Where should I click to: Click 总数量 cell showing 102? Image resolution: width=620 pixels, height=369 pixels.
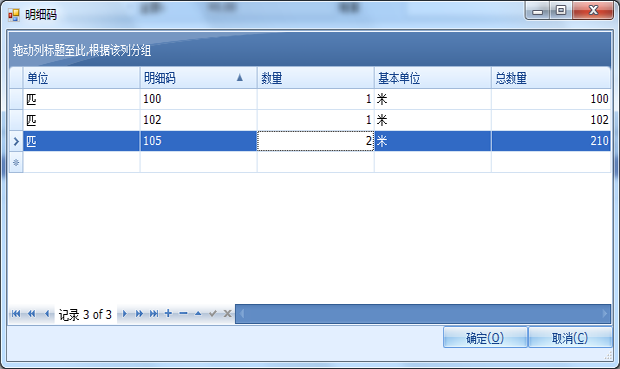click(x=551, y=120)
